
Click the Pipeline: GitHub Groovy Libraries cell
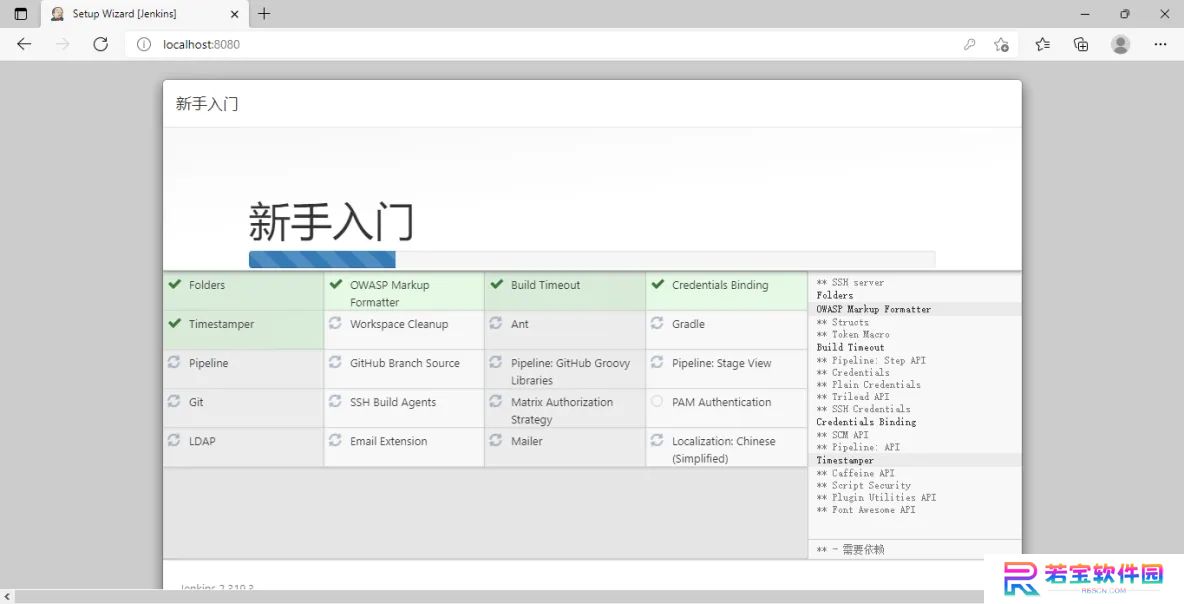pos(565,369)
